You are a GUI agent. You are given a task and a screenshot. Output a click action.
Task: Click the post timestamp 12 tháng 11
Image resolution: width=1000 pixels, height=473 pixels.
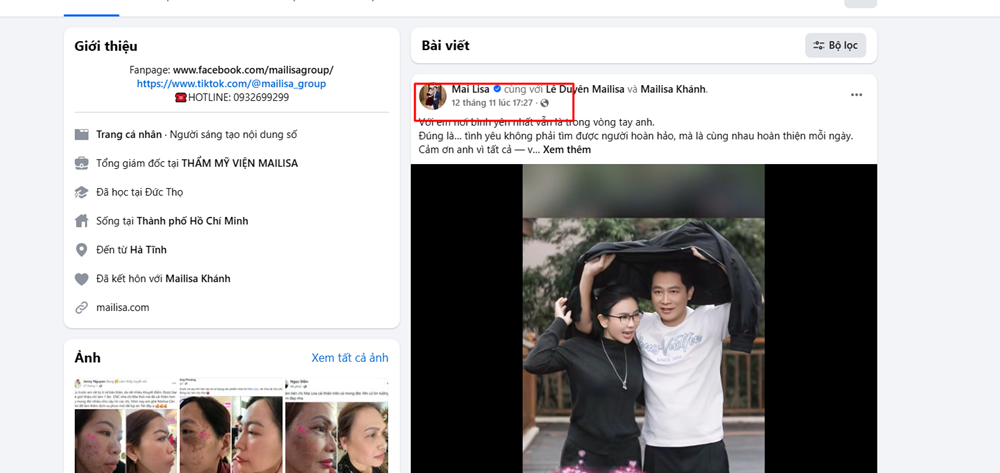(492, 103)
